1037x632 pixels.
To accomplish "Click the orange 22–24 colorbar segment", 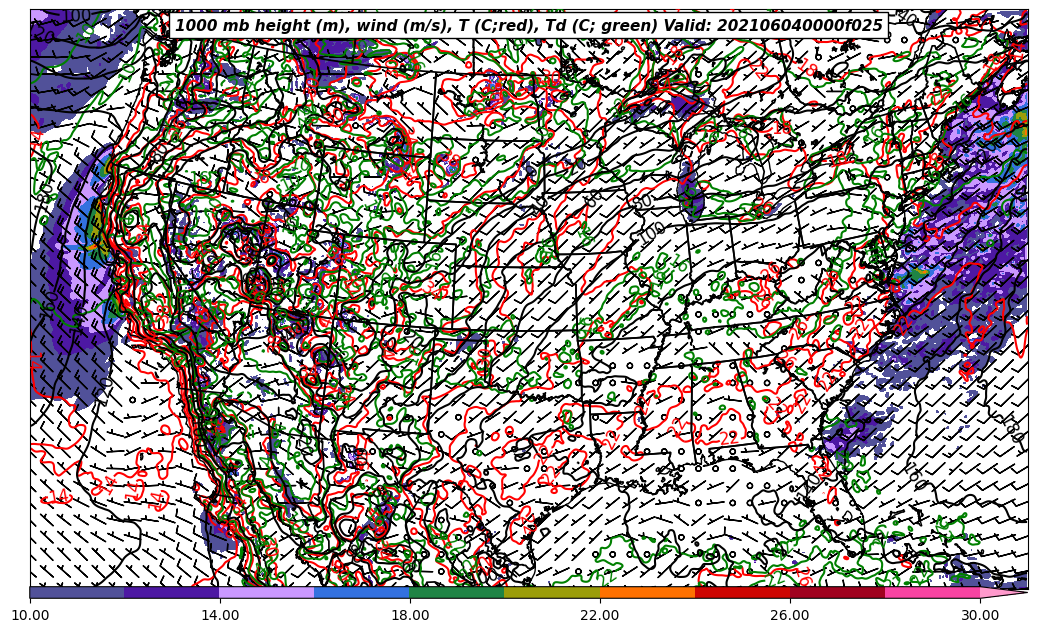I will point(647,592).
